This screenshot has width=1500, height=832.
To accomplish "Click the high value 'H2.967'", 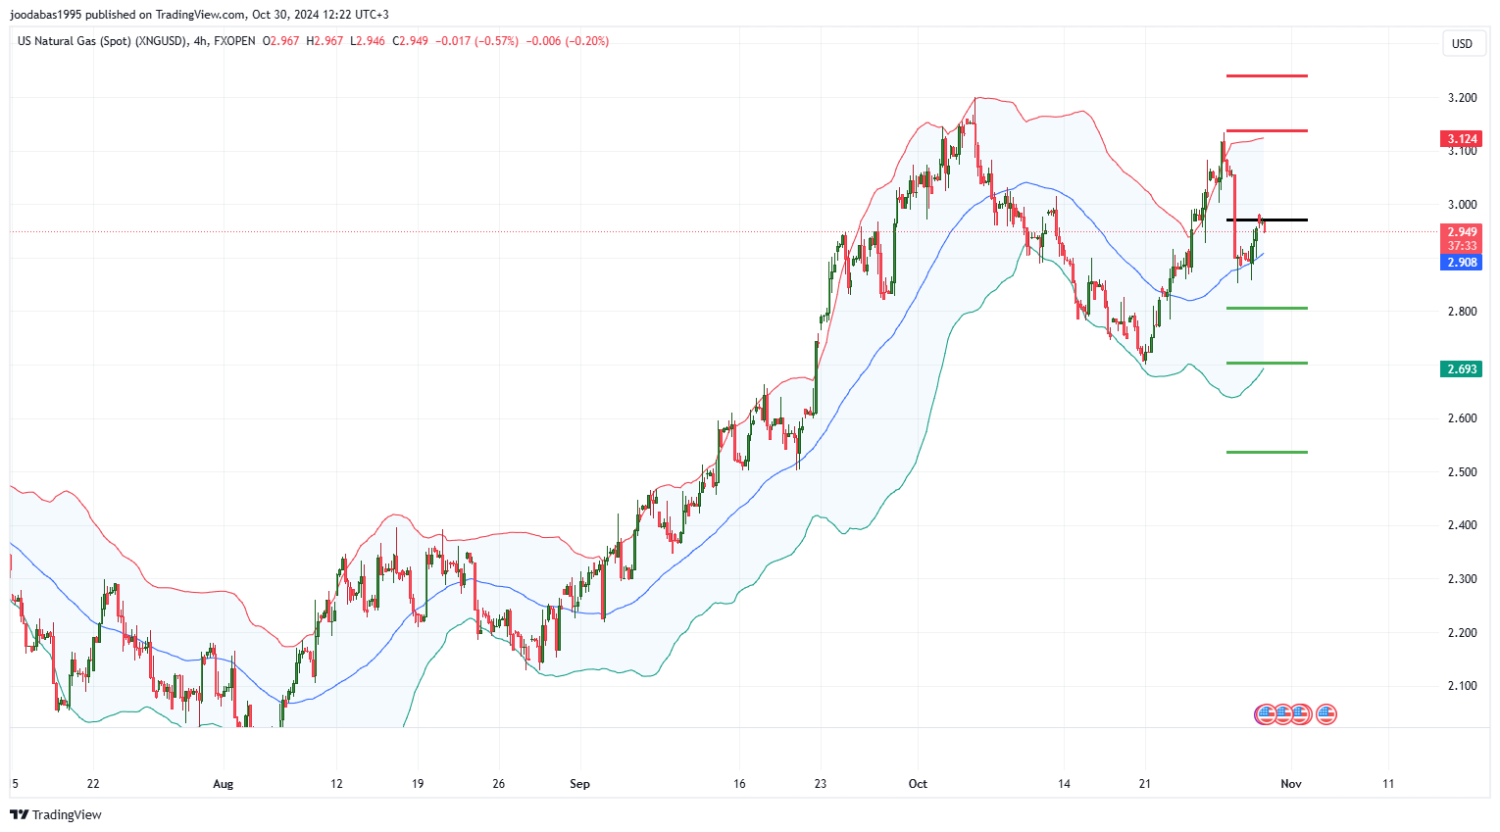I will 325,41.
